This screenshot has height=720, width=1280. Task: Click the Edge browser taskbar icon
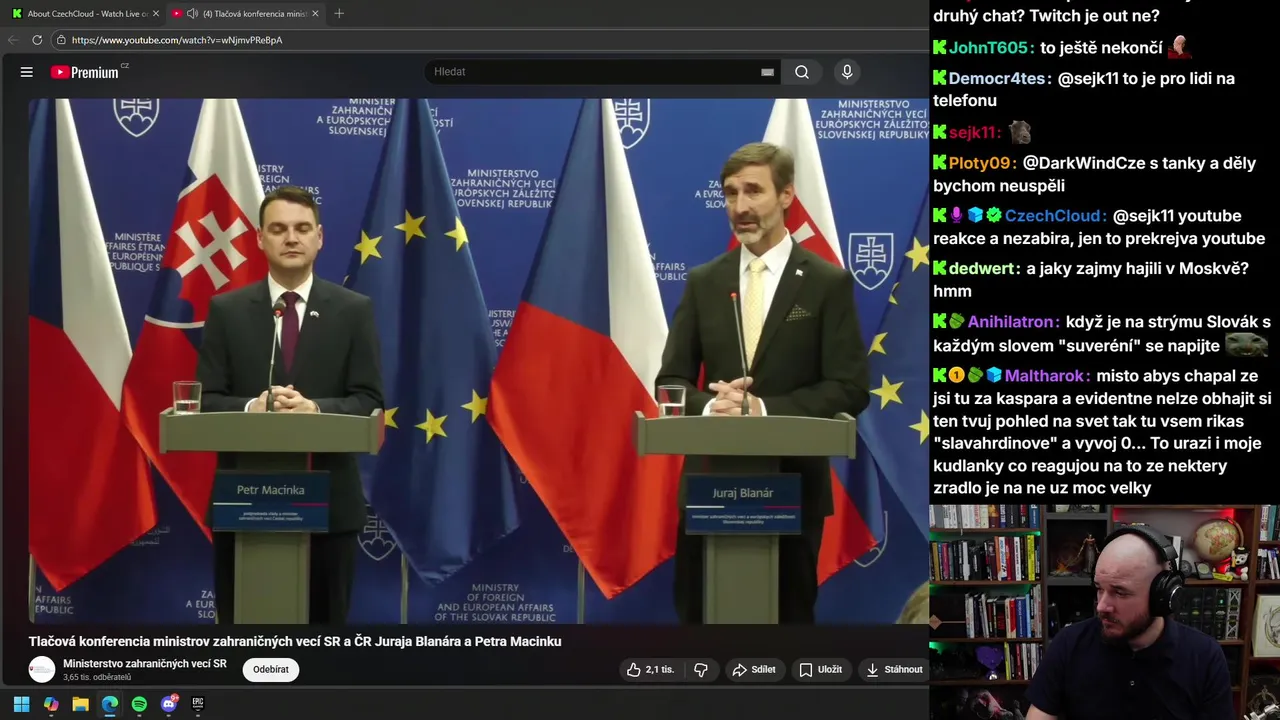[110, 704]
